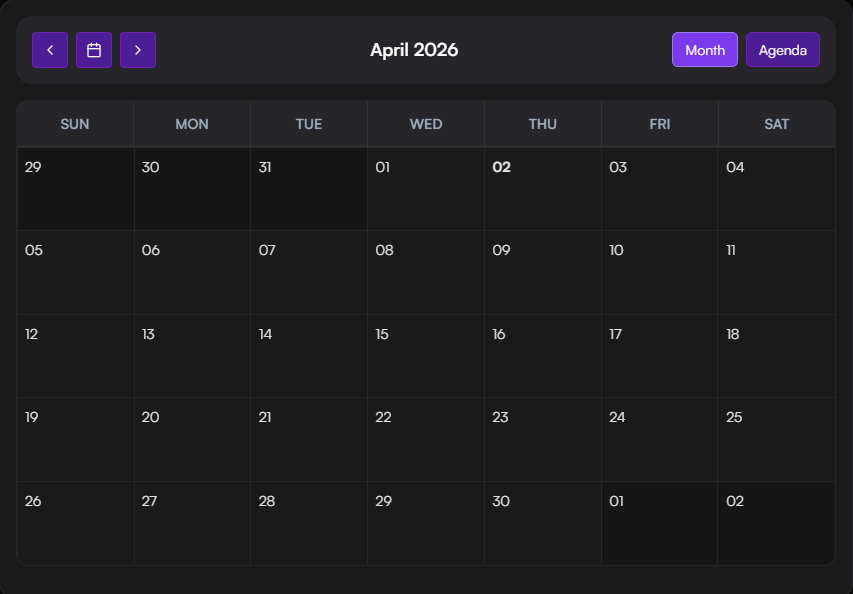
Task: Select April 11 on the calendar
Action: pyautogui.click(x=776, y=271)
